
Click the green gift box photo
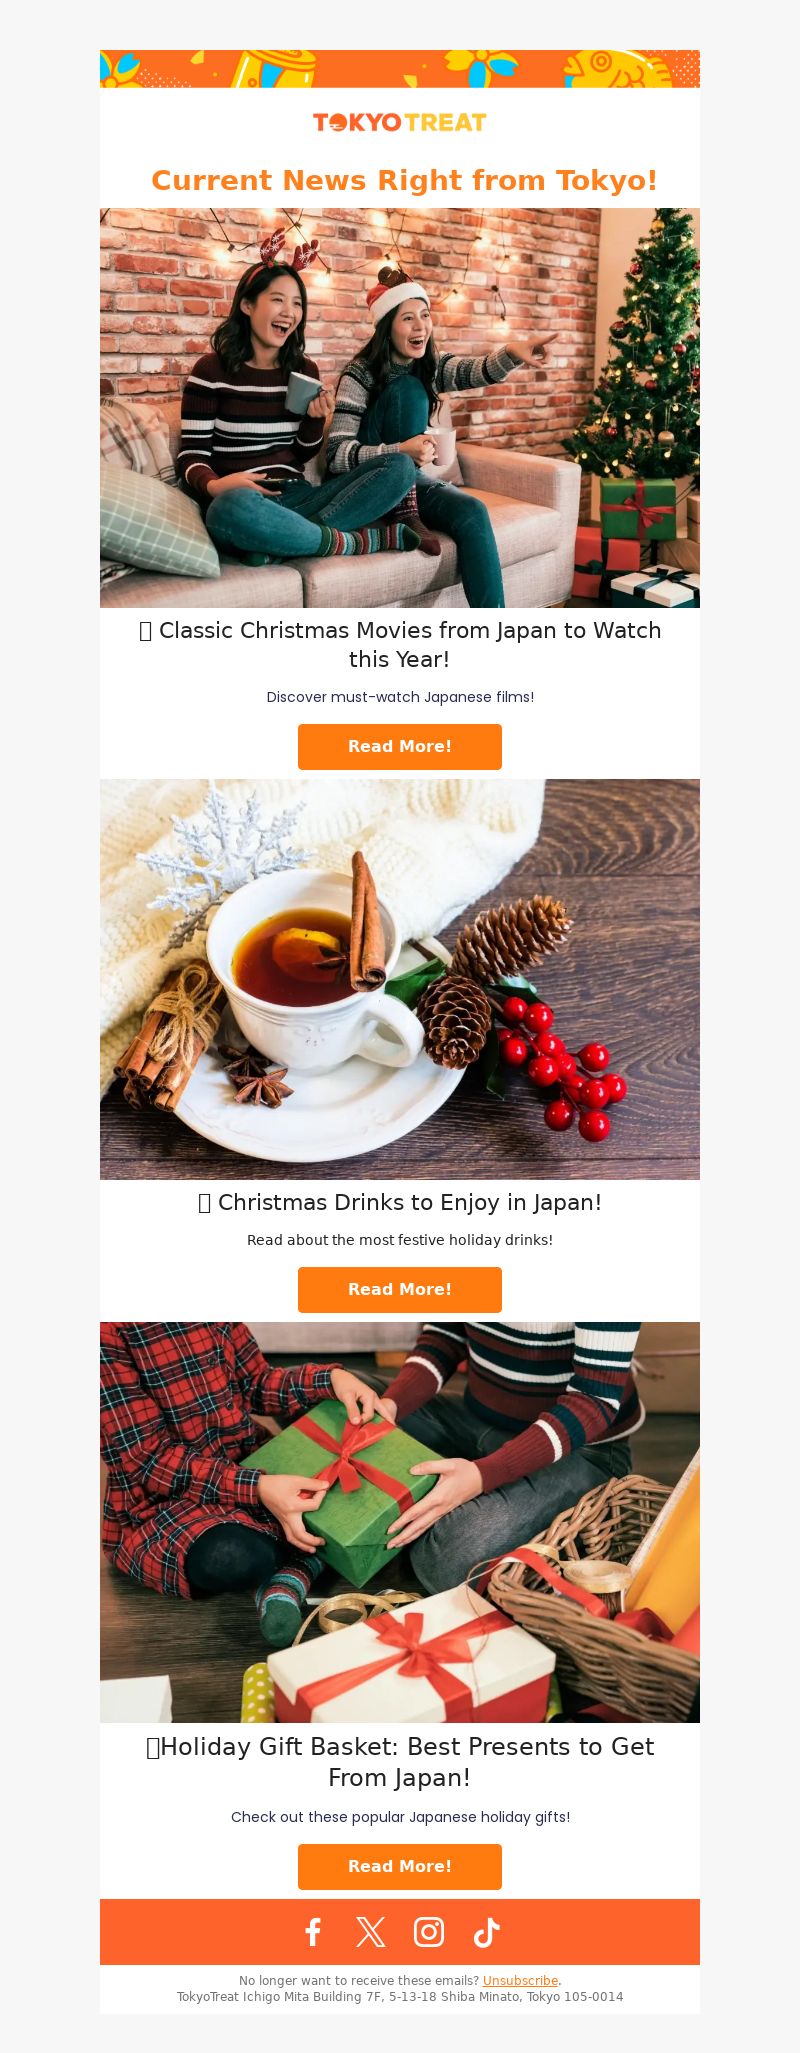tap(400, 1522)
